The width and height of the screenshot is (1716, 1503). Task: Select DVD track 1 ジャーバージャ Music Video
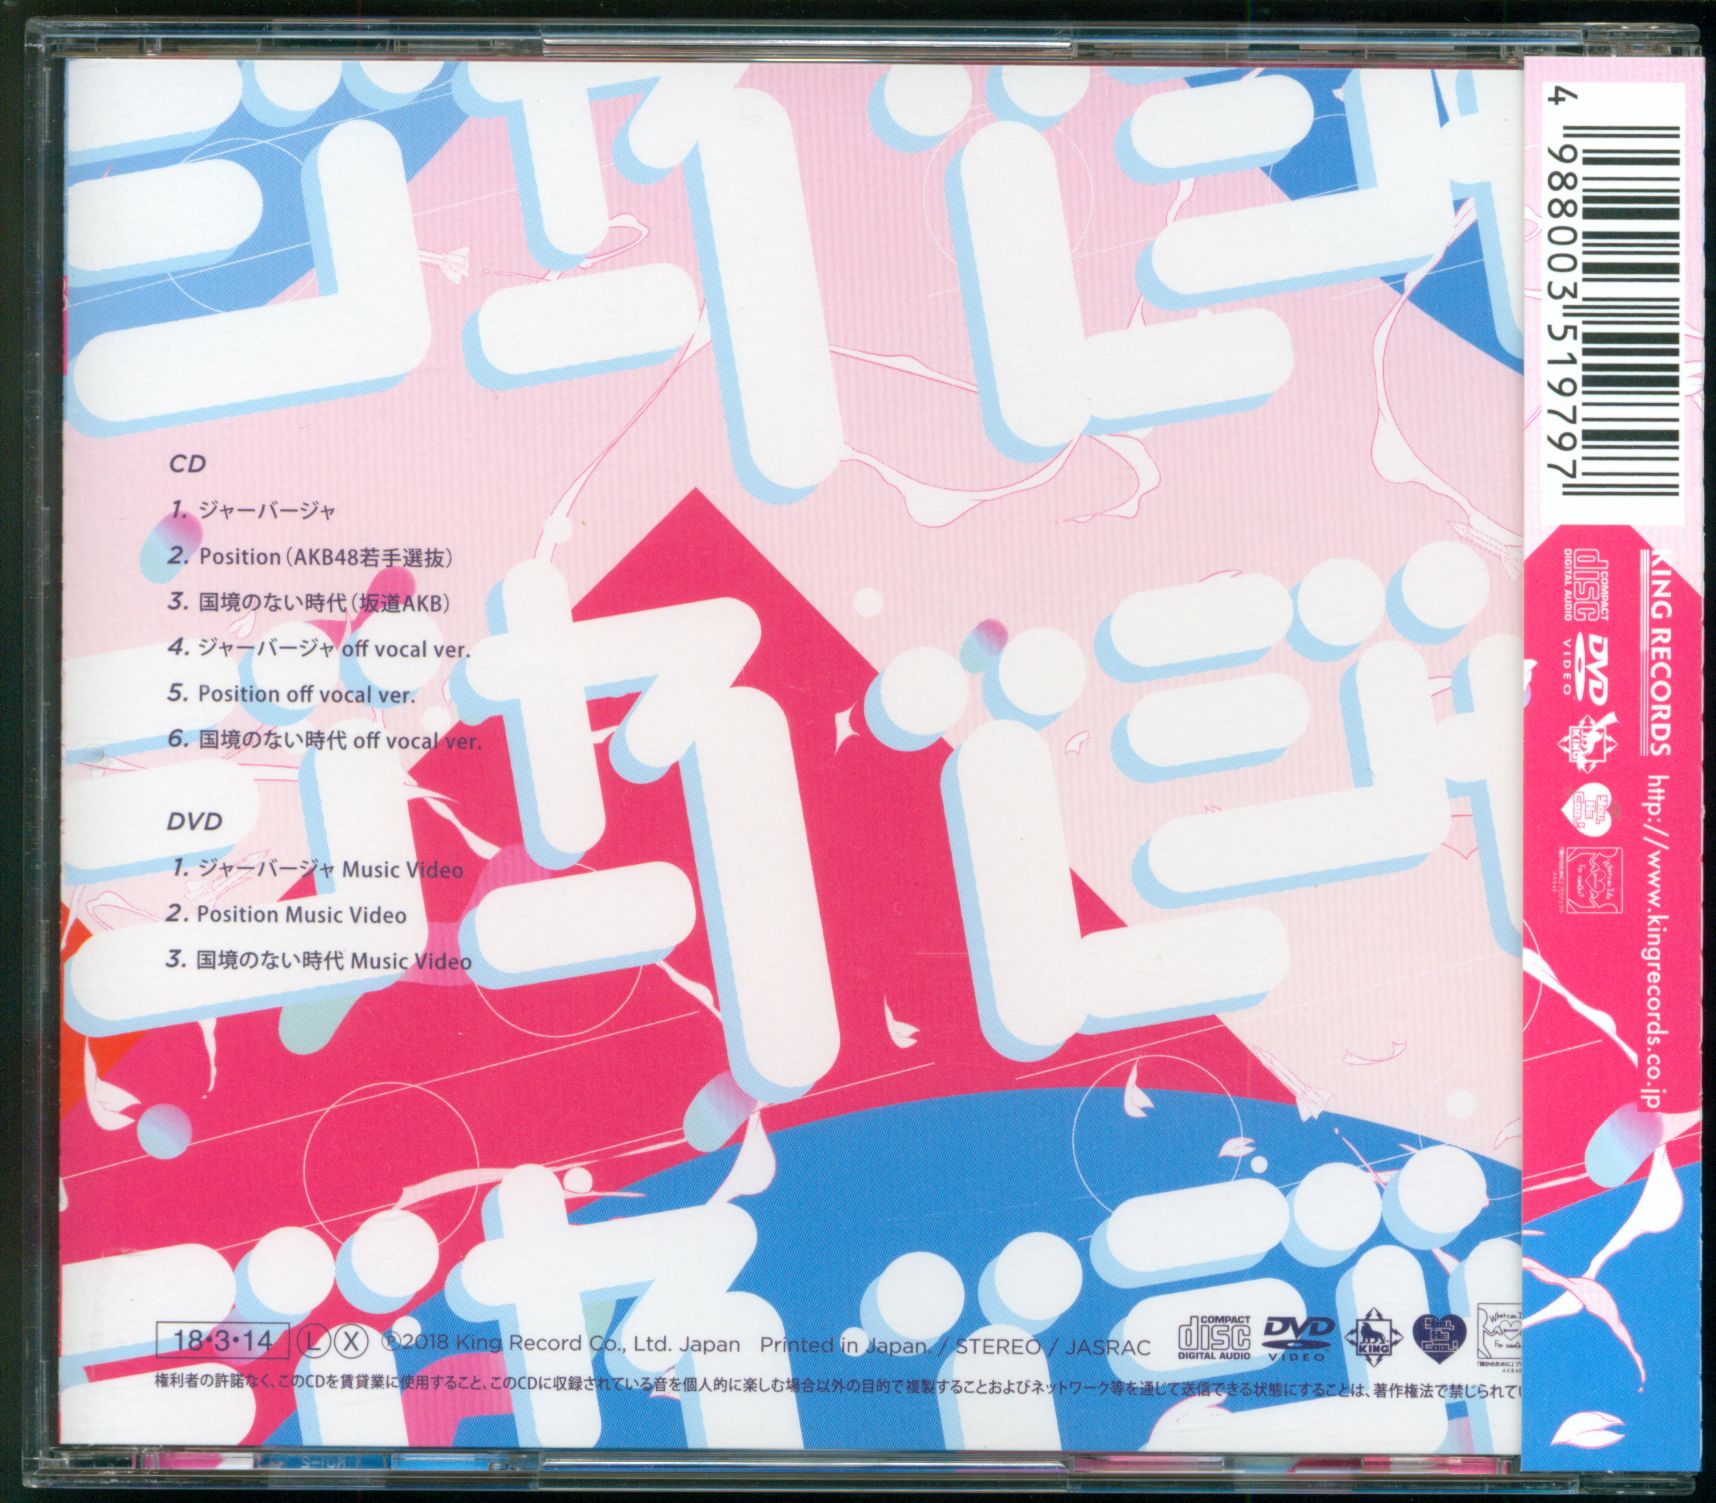click(x=316, y=869)
